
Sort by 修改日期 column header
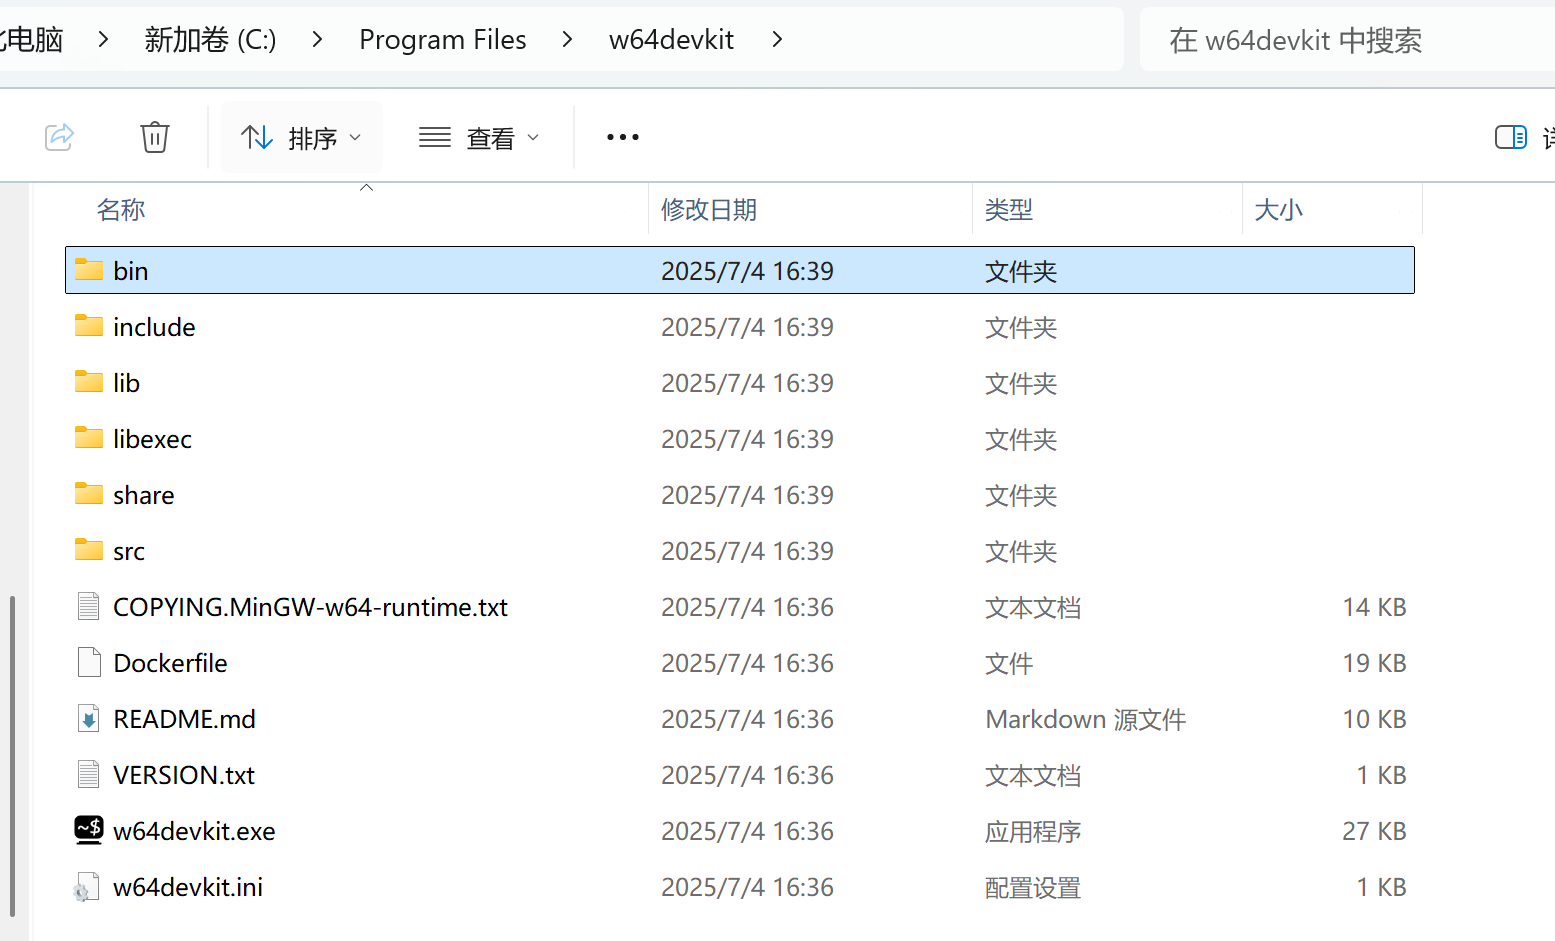[709, 210]
